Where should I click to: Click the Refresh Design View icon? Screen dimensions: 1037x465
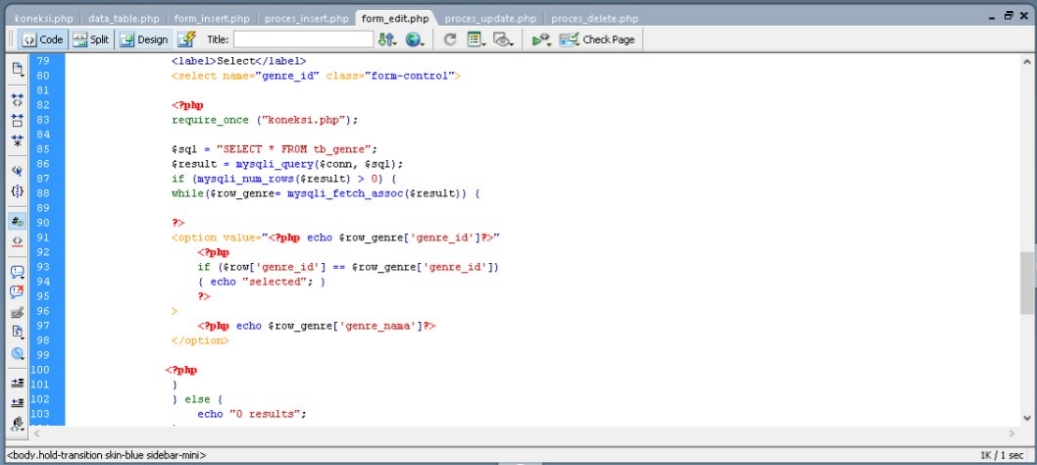(x=450, y=40)
